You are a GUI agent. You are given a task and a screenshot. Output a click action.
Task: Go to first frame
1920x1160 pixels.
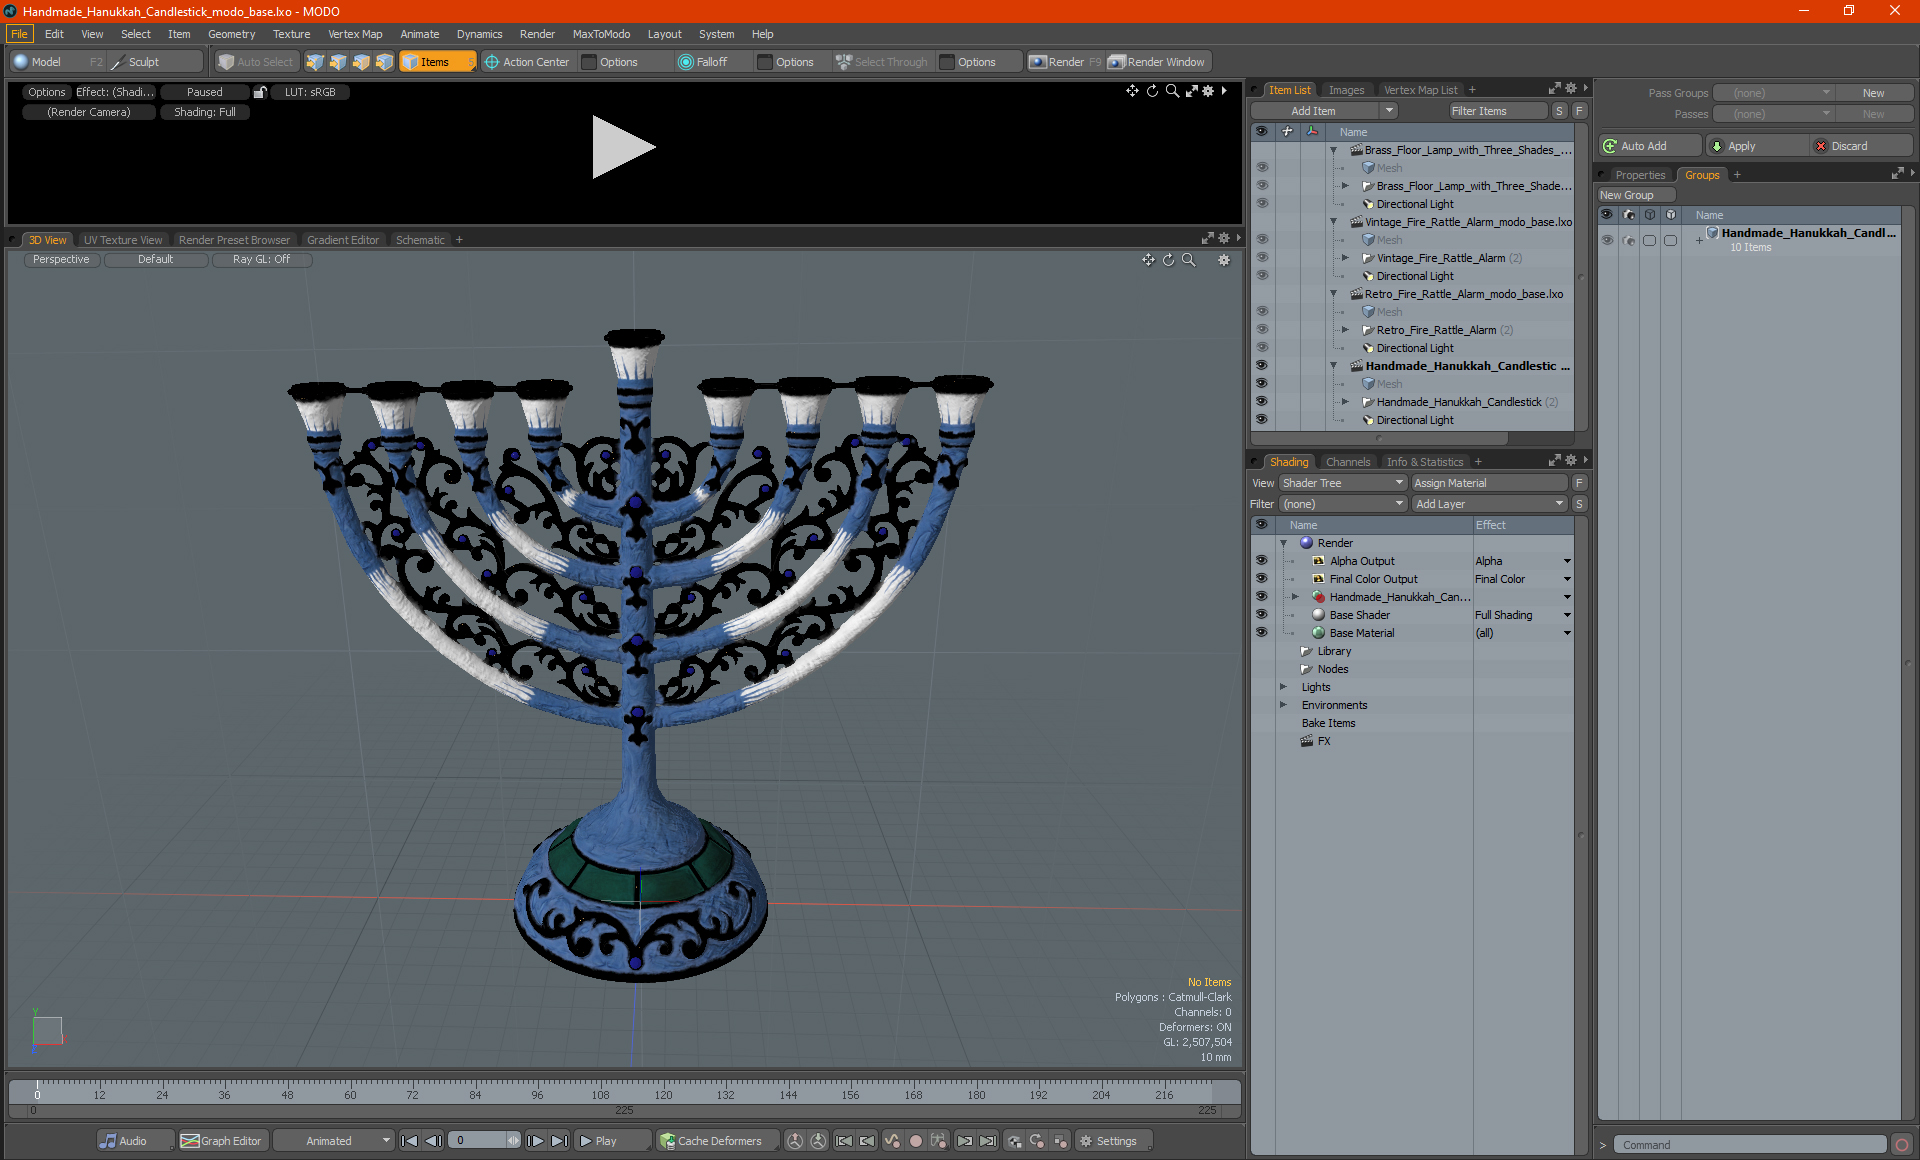click(x=409, y=1141)
